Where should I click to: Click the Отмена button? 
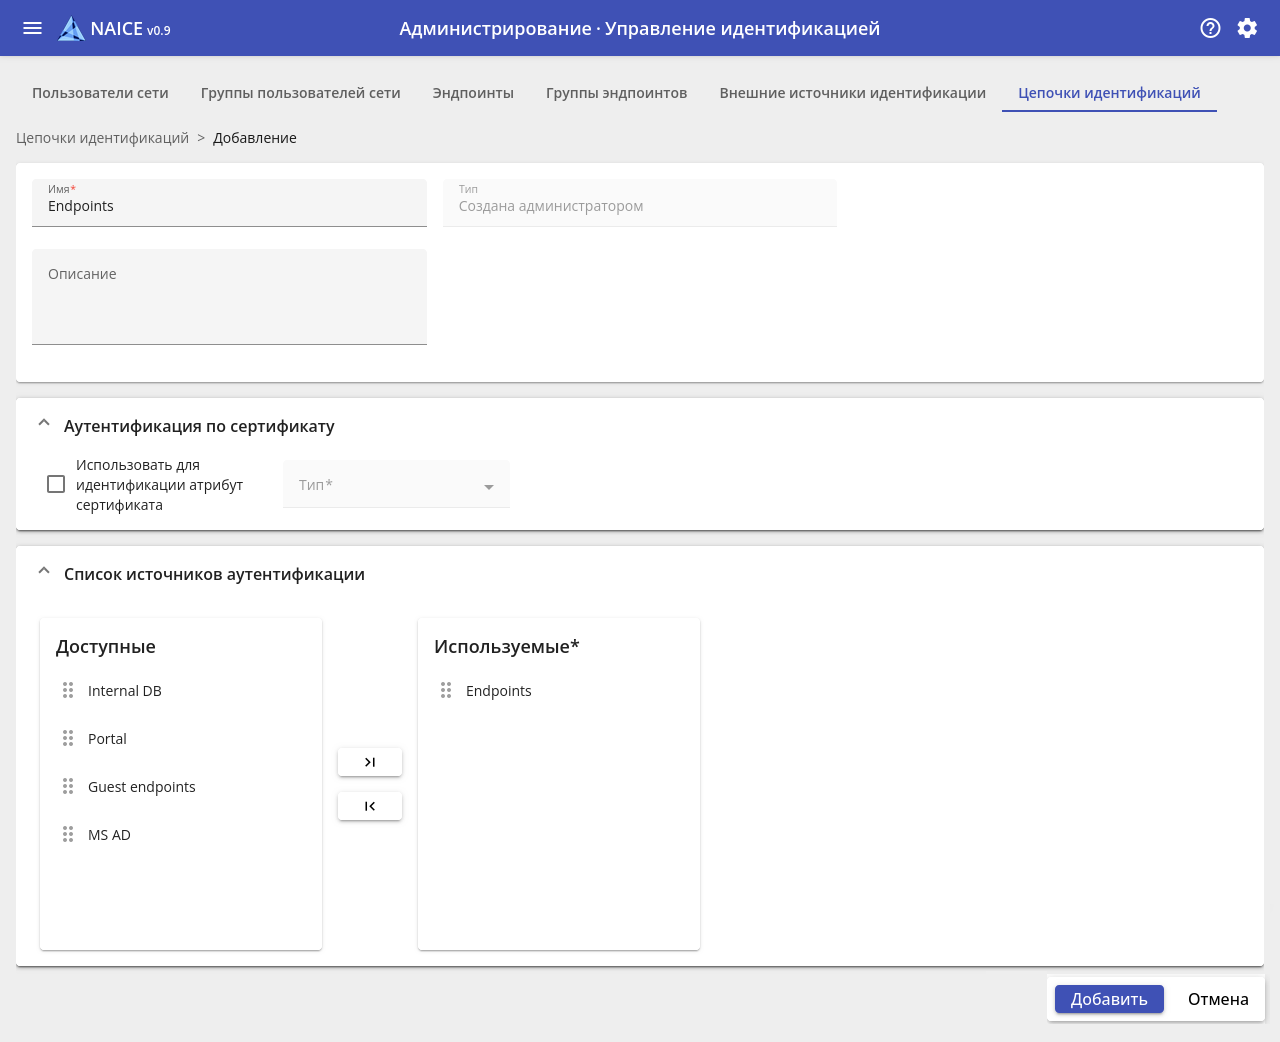[x=1217, y=999]
